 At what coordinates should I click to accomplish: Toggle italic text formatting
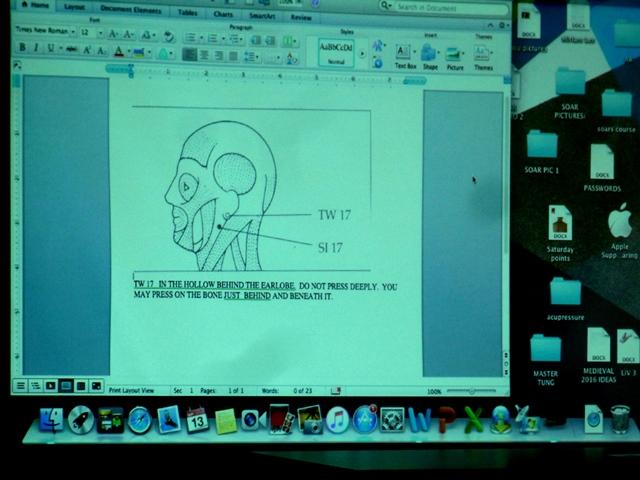(36, 49)
